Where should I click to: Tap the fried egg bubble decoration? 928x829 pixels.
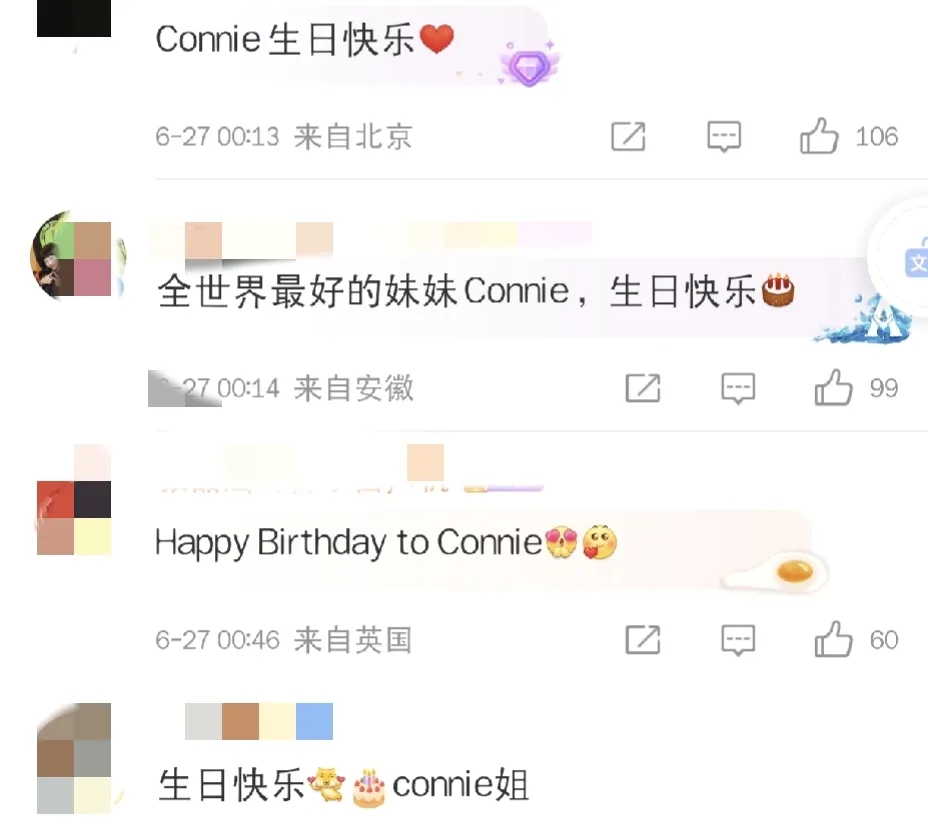click(x=776, y=574)
